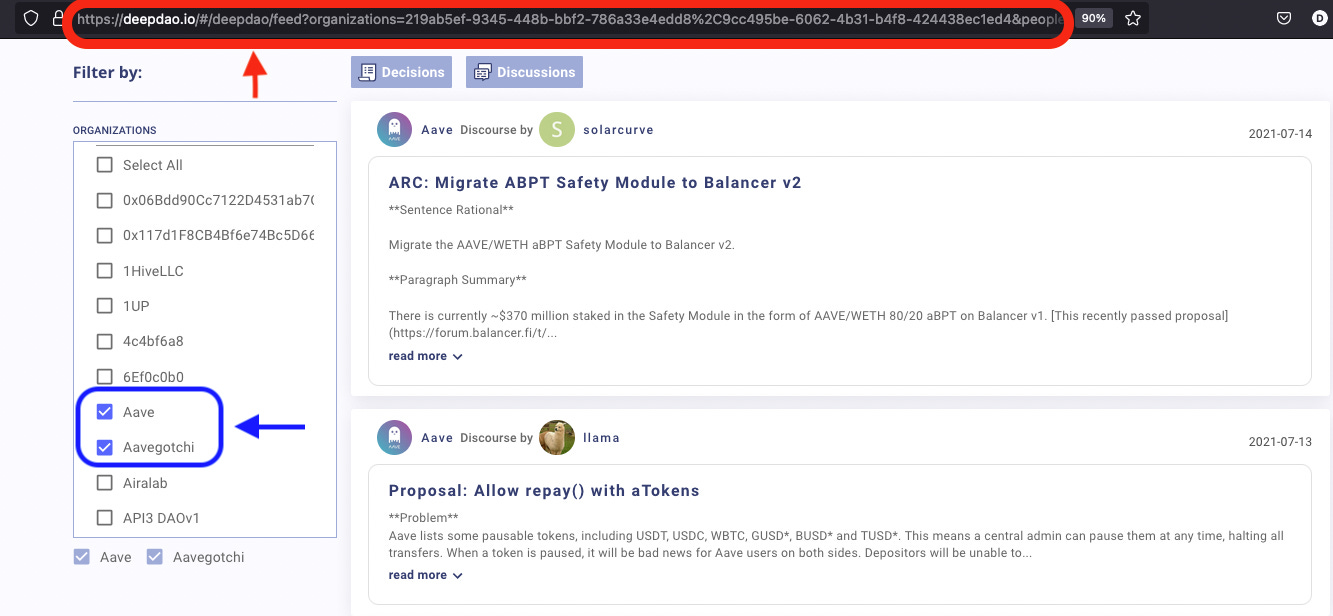Check the 0x117d1F8CB4Bf6e74Bc5D66 organization checkbox
Viewport: 1333px width, 616px height.
pos(104,235)
